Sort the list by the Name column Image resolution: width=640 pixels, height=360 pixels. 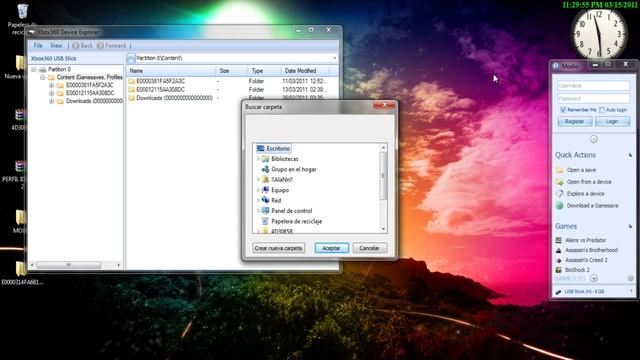(x=171, y=71)
